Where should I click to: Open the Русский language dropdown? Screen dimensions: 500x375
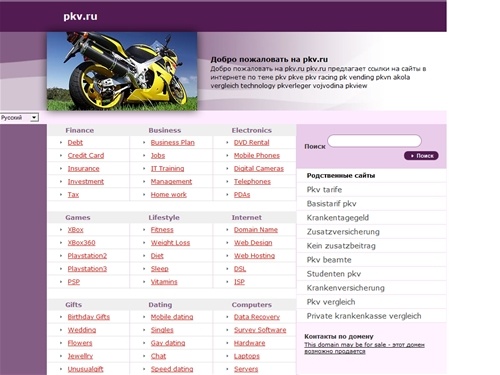click(x=19, y=117)
